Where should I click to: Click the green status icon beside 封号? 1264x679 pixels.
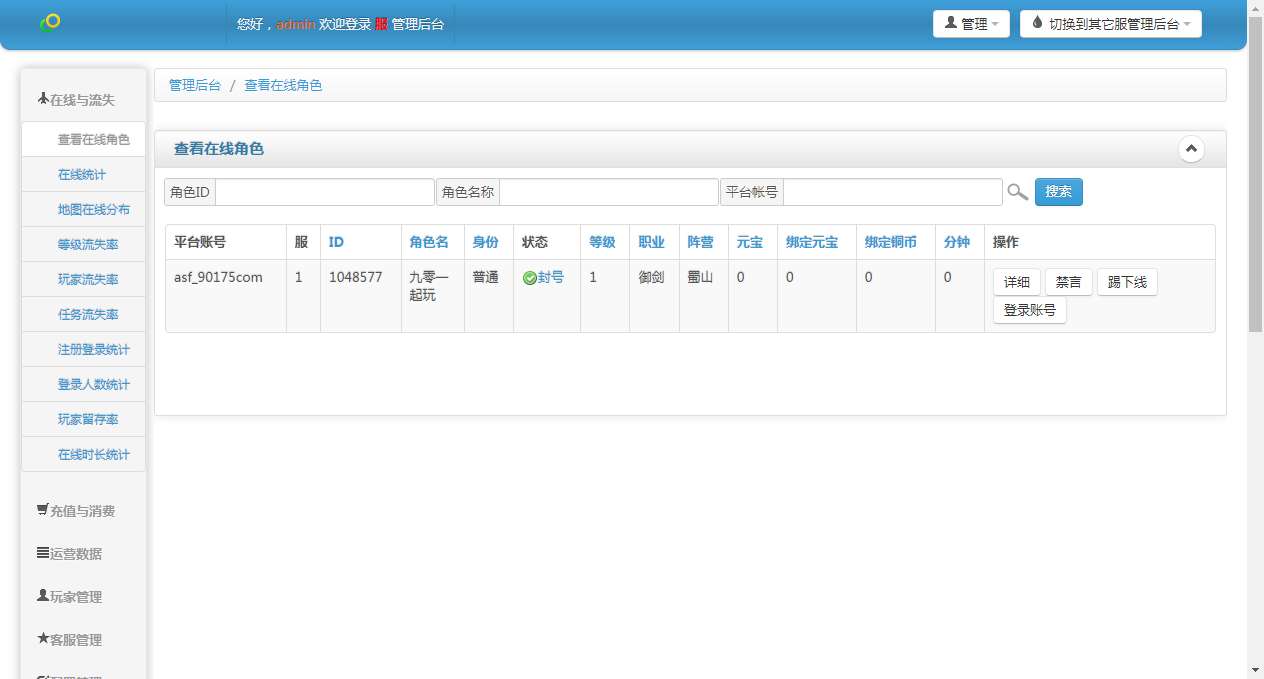[x=531, y=277]
